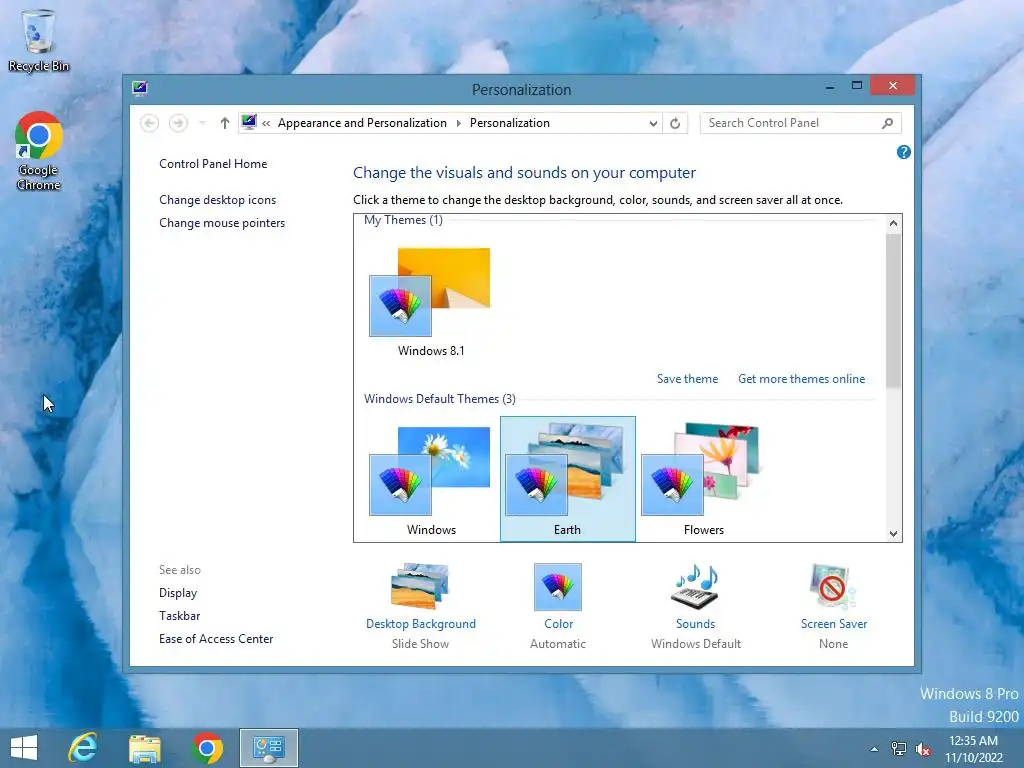Click the forward navigation arrow

178,123
